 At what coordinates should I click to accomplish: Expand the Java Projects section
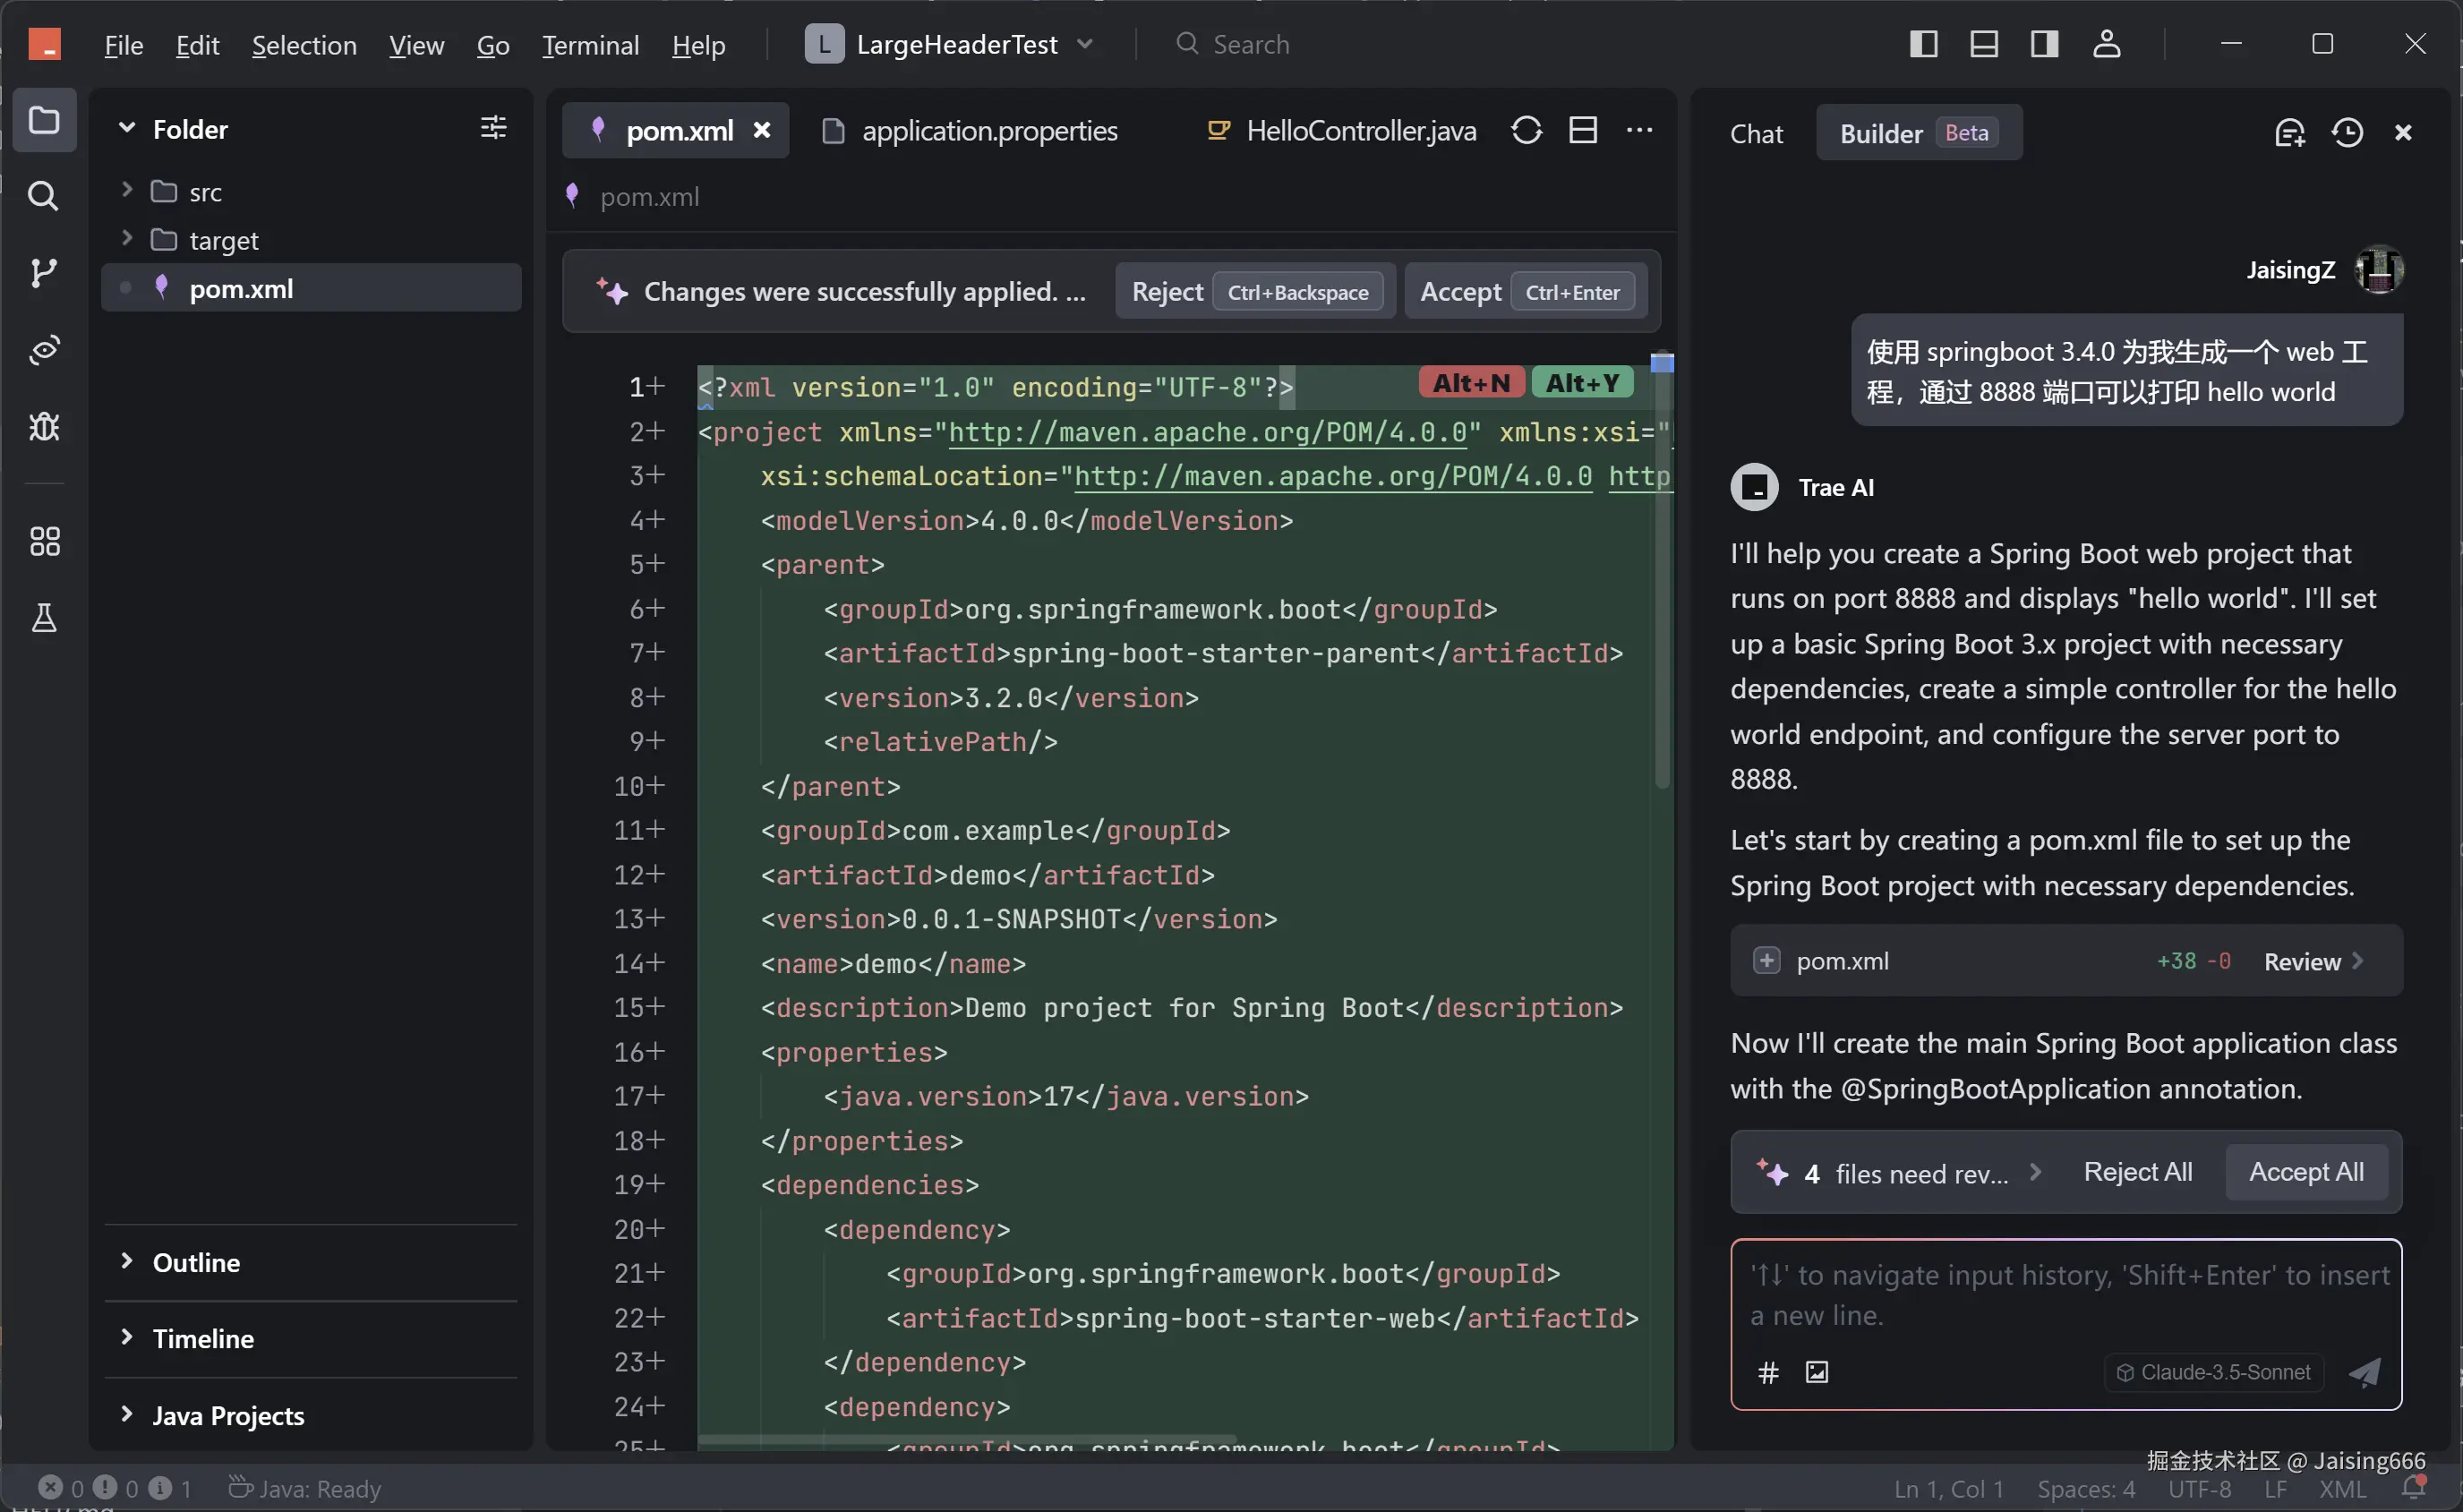pyautogui.click(x=228, y=1415)
